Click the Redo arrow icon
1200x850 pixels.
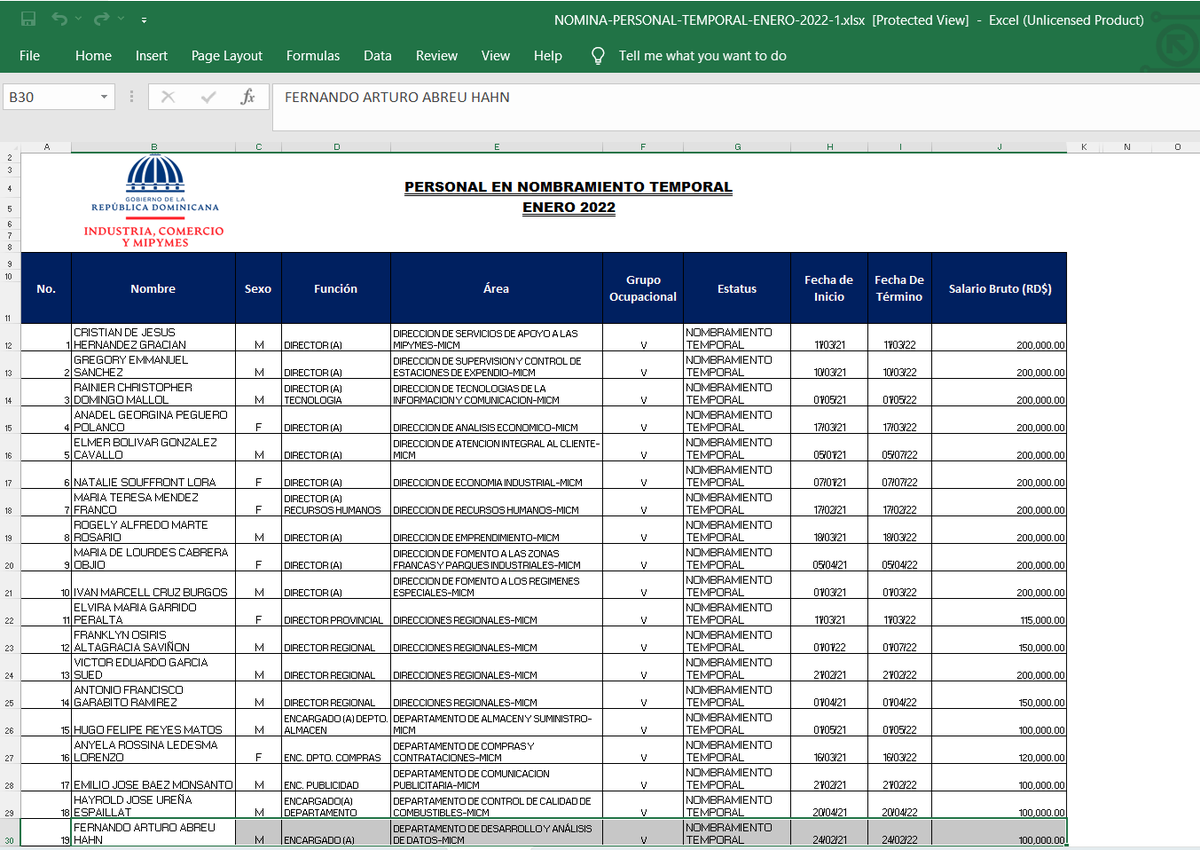pos(101,19)
